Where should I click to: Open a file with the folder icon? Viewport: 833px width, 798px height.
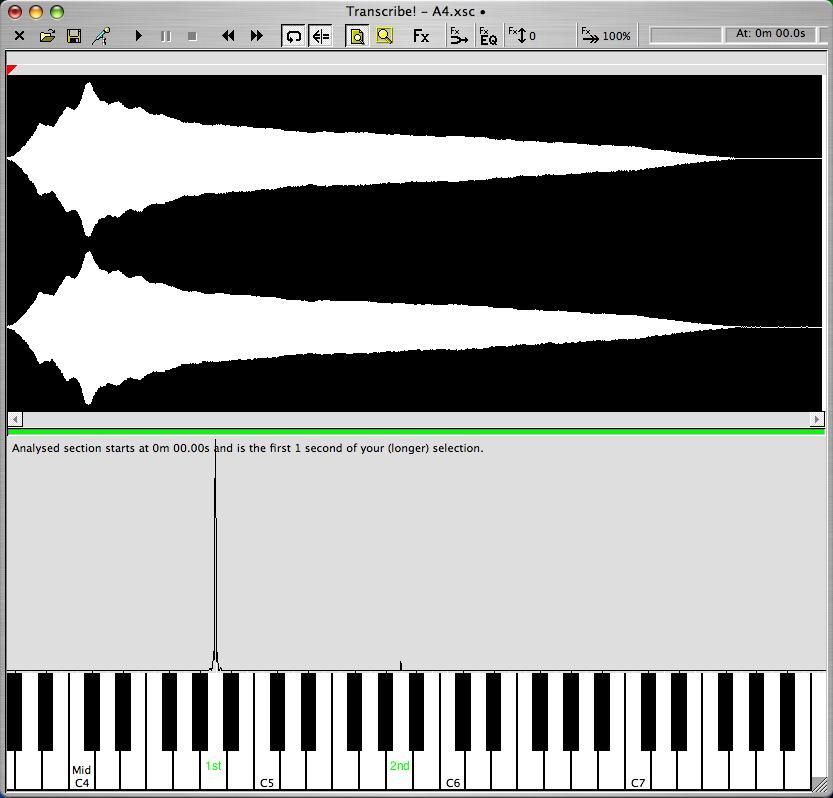[x=47, y=36]
